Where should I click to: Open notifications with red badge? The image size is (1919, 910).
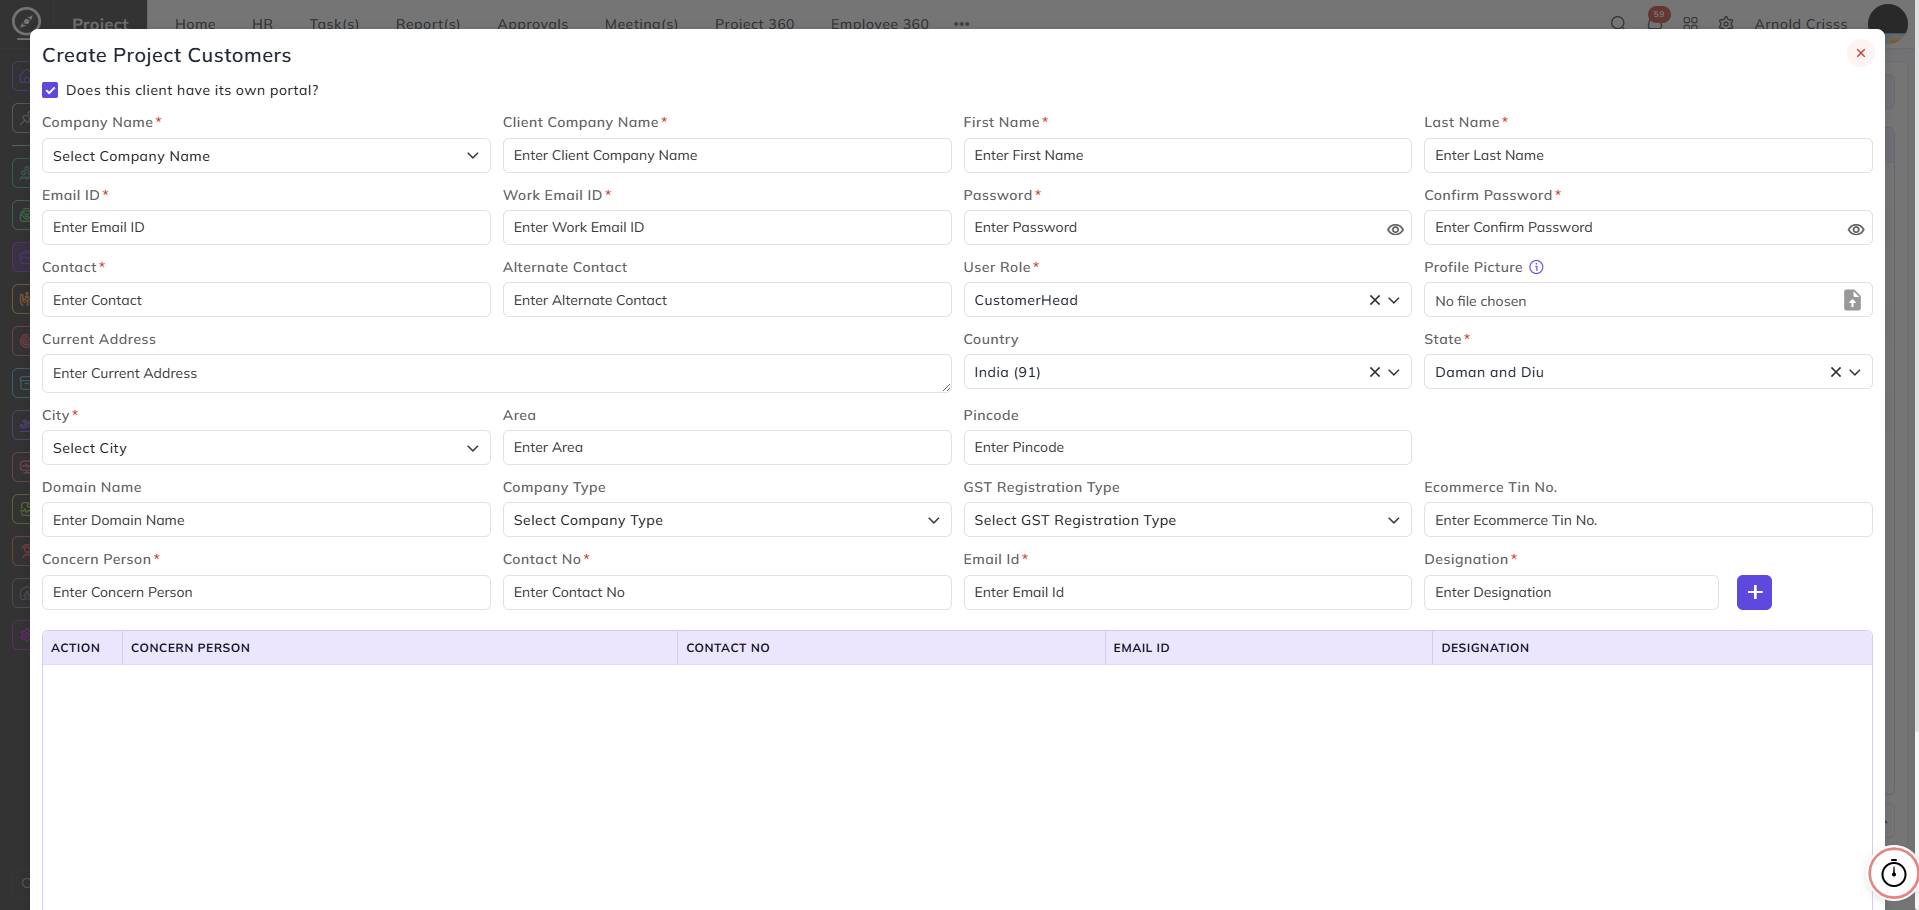click(1655, 21)
